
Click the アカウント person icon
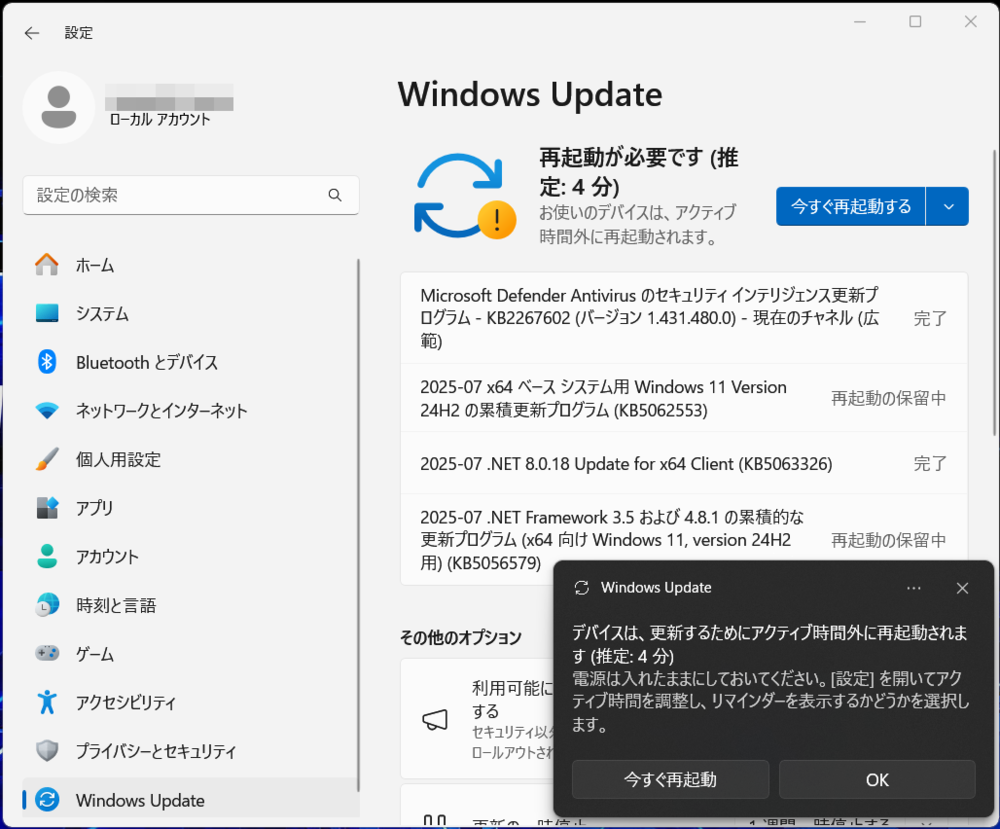47,556
